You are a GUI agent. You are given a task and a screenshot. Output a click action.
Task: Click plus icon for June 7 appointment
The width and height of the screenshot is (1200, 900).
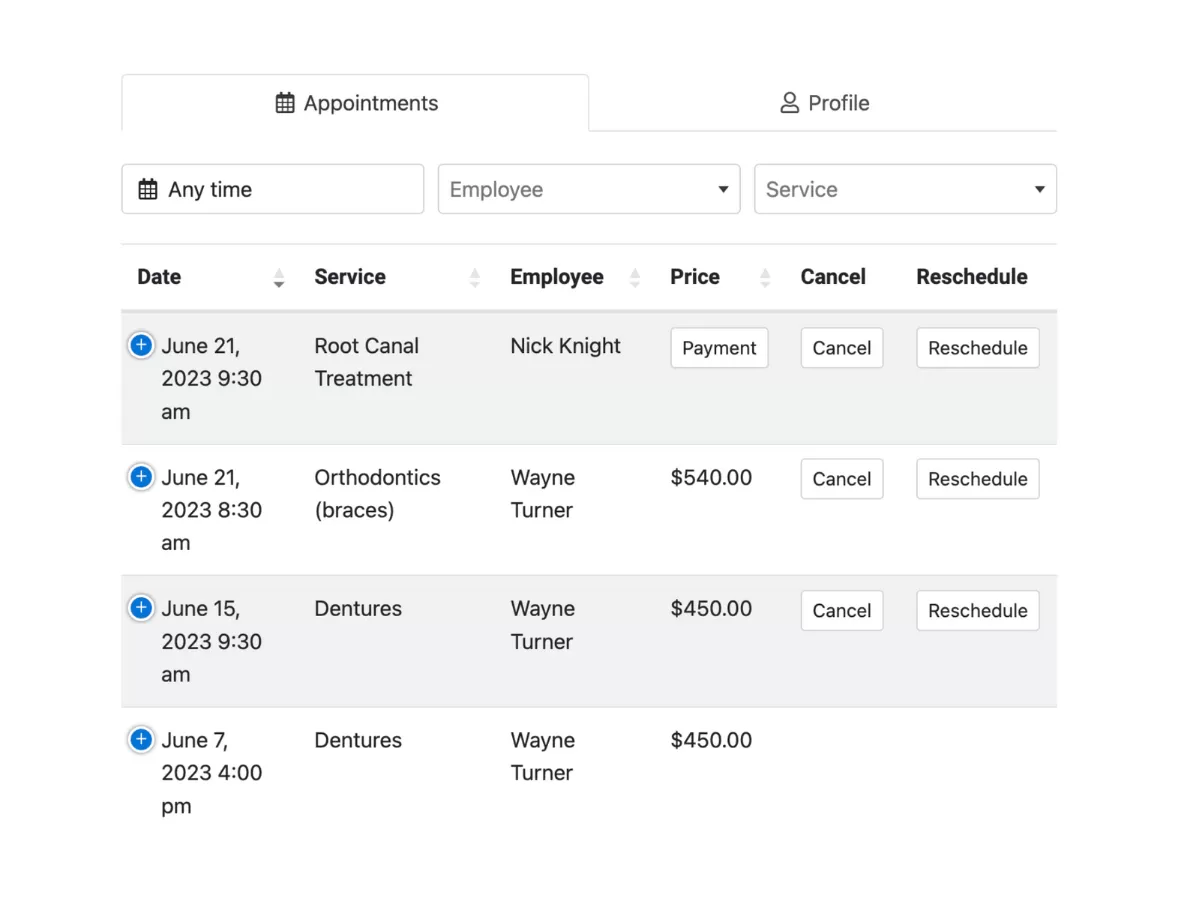click(141, 740)
